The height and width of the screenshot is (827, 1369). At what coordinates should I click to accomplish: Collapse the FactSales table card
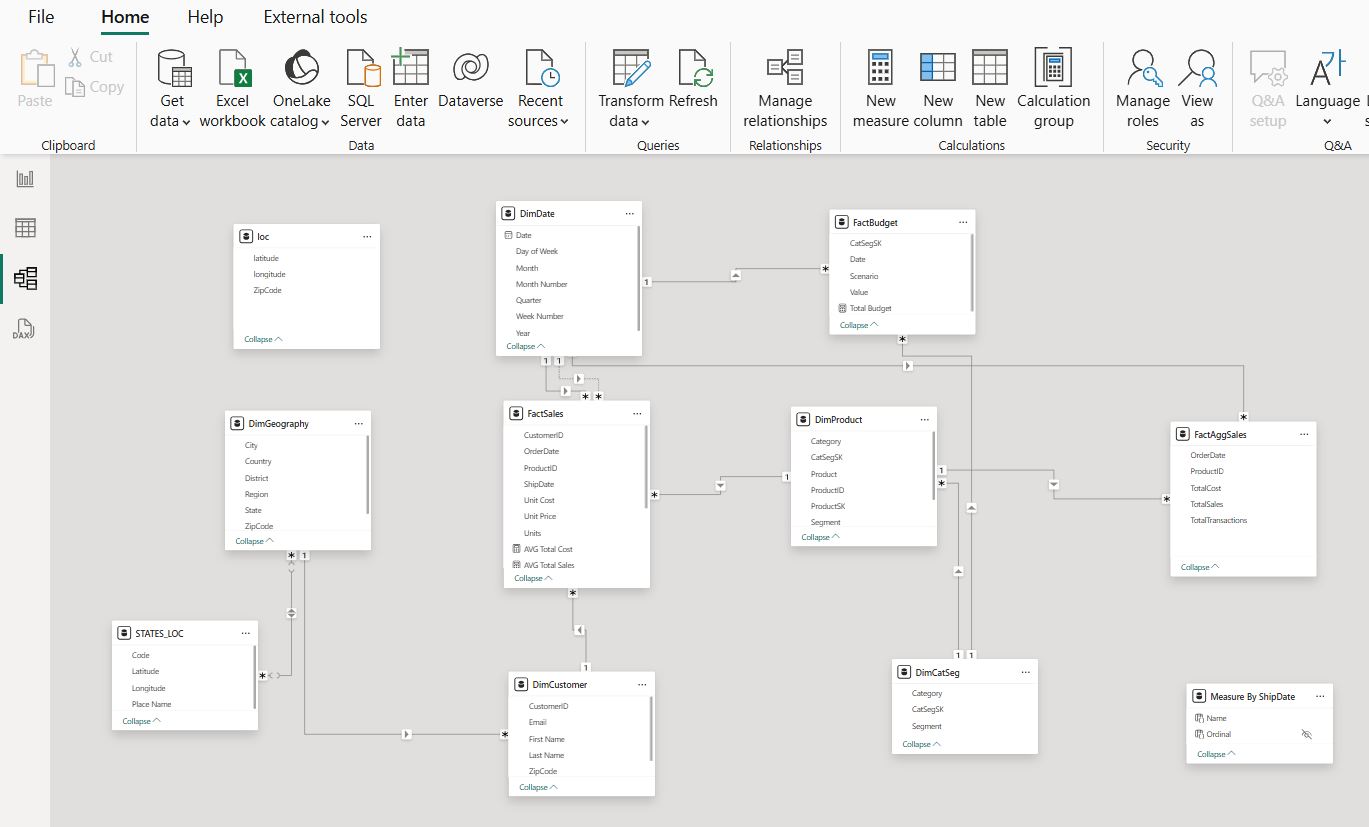click(532, 578)
